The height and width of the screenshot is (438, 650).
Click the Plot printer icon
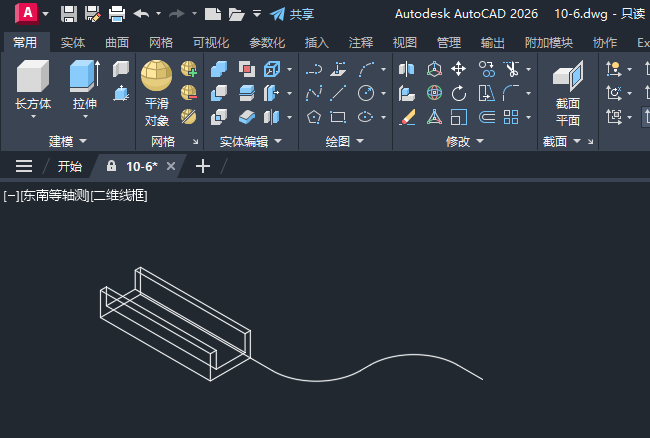coord(117,14)
